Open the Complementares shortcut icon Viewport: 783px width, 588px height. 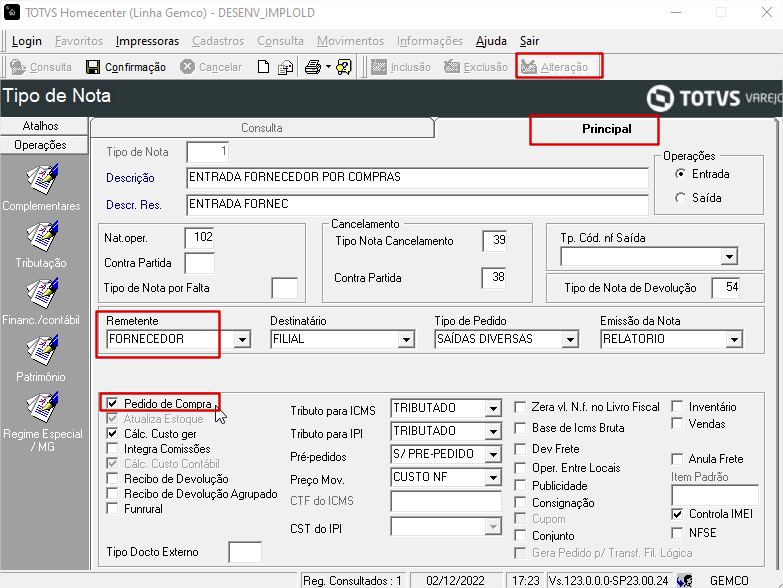(x=42, y=179)
